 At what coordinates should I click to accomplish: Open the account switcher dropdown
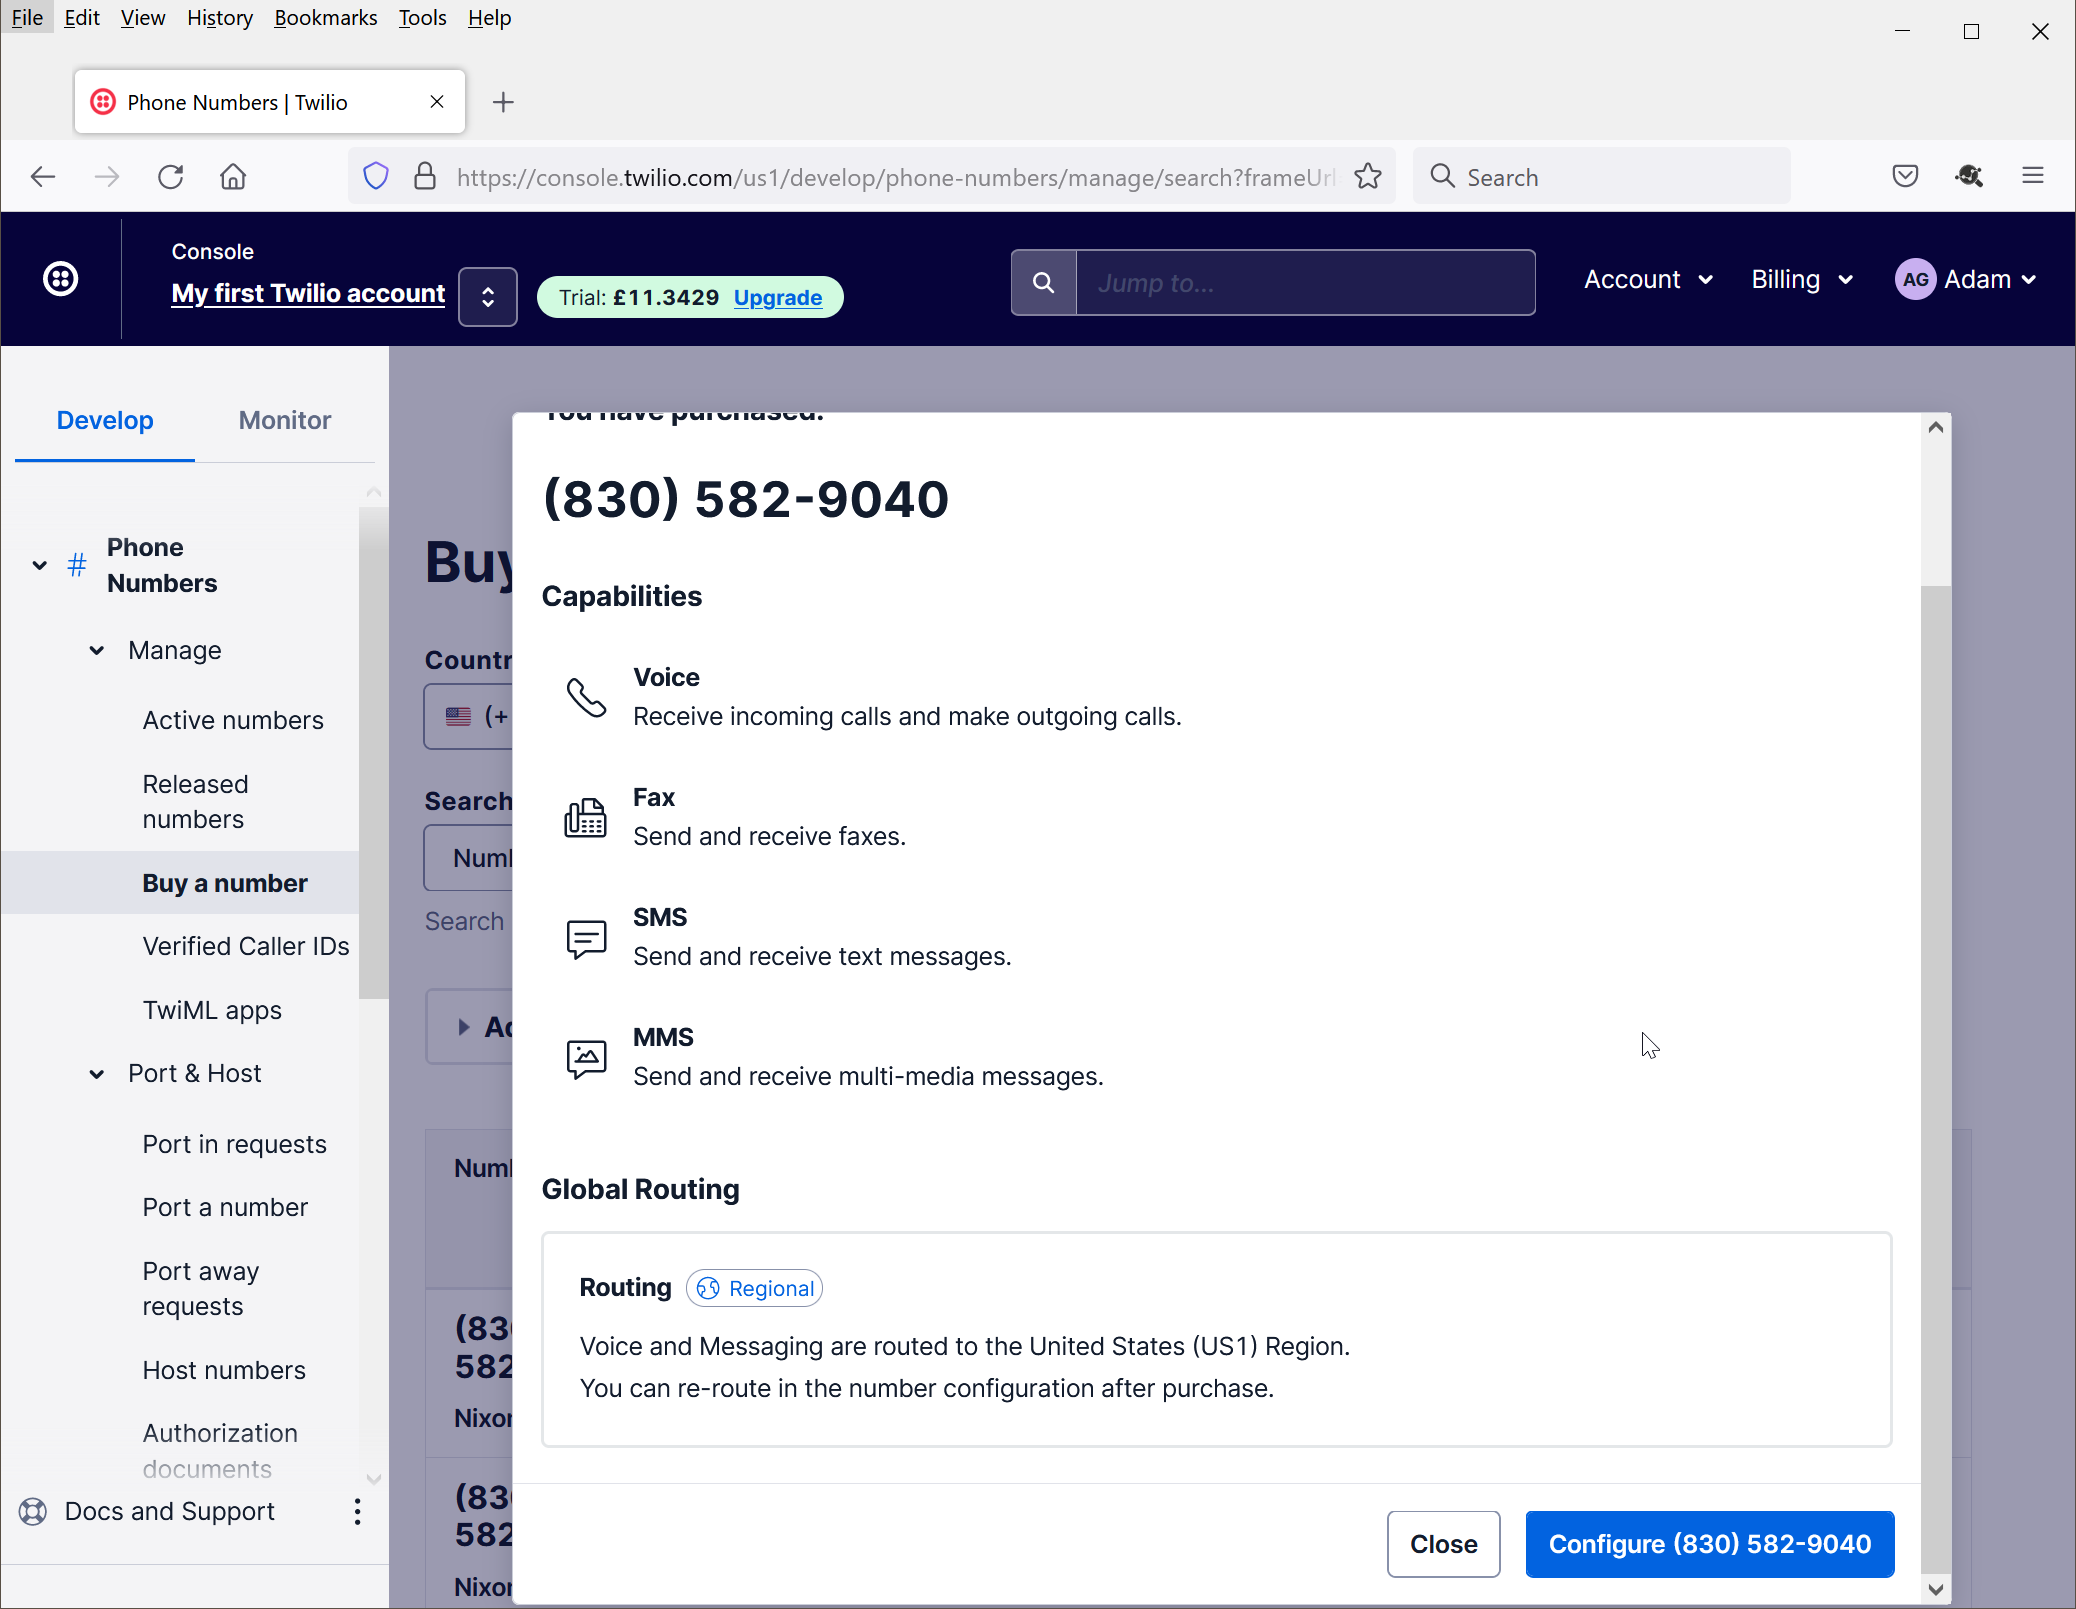click(488, 297)
